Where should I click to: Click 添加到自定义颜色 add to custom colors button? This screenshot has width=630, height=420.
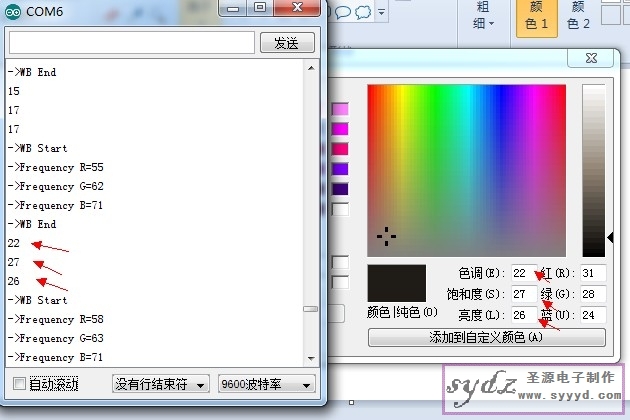[x=487, y=337]
